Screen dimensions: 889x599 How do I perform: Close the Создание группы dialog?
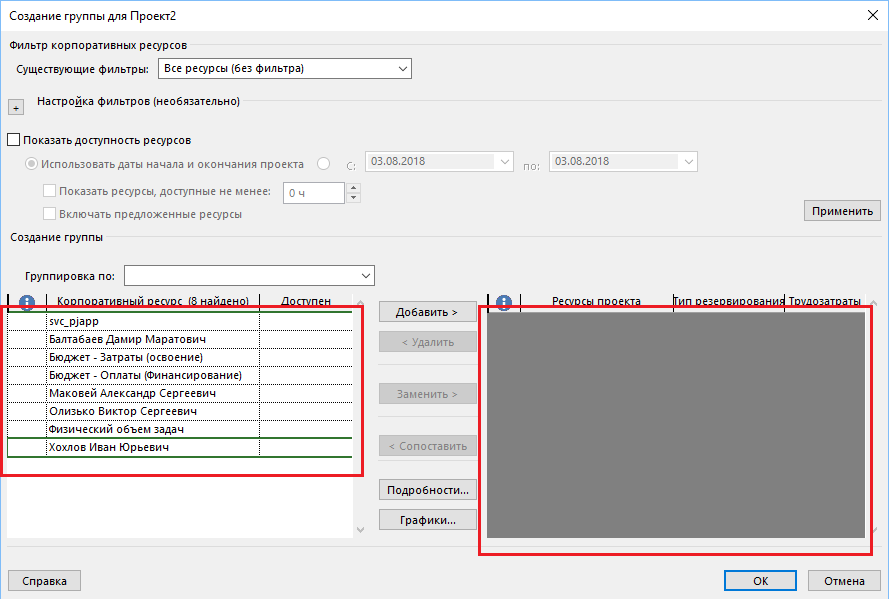click(x=873, y=15)
